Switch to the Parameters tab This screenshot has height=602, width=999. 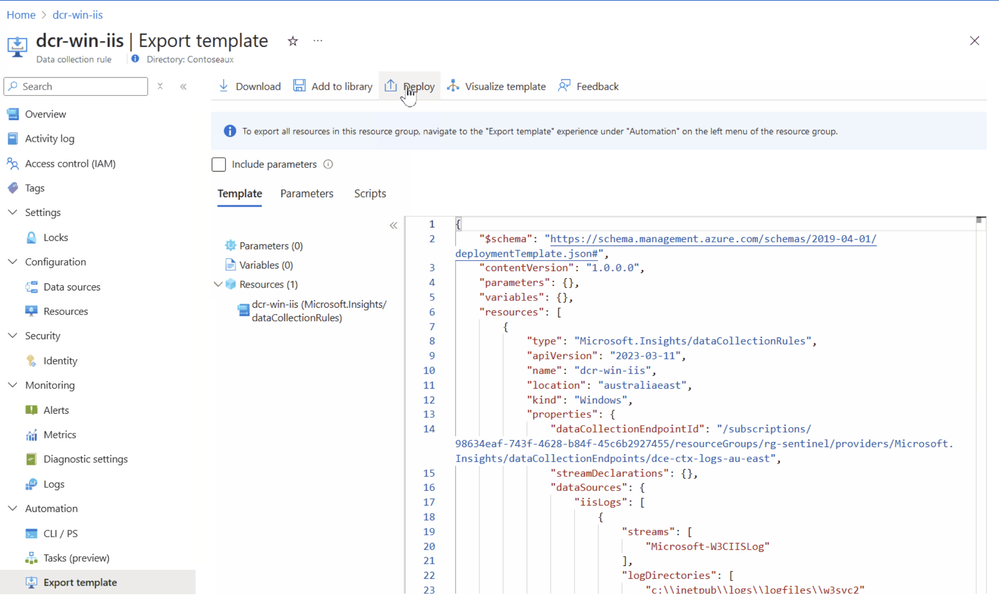pos(307,194)
